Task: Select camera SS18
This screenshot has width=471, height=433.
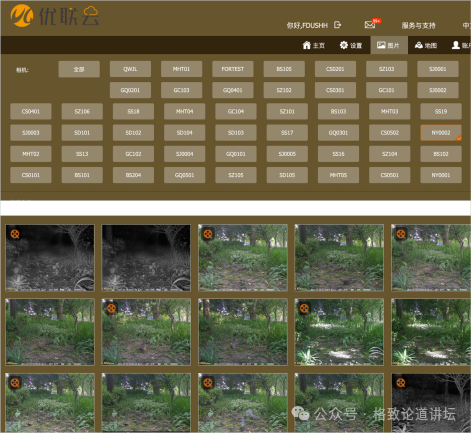Action: coord(133,112)
